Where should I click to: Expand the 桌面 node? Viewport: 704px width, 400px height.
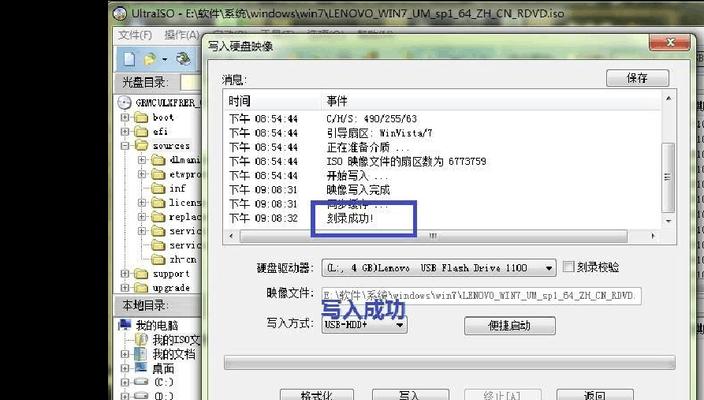[125, 368]
